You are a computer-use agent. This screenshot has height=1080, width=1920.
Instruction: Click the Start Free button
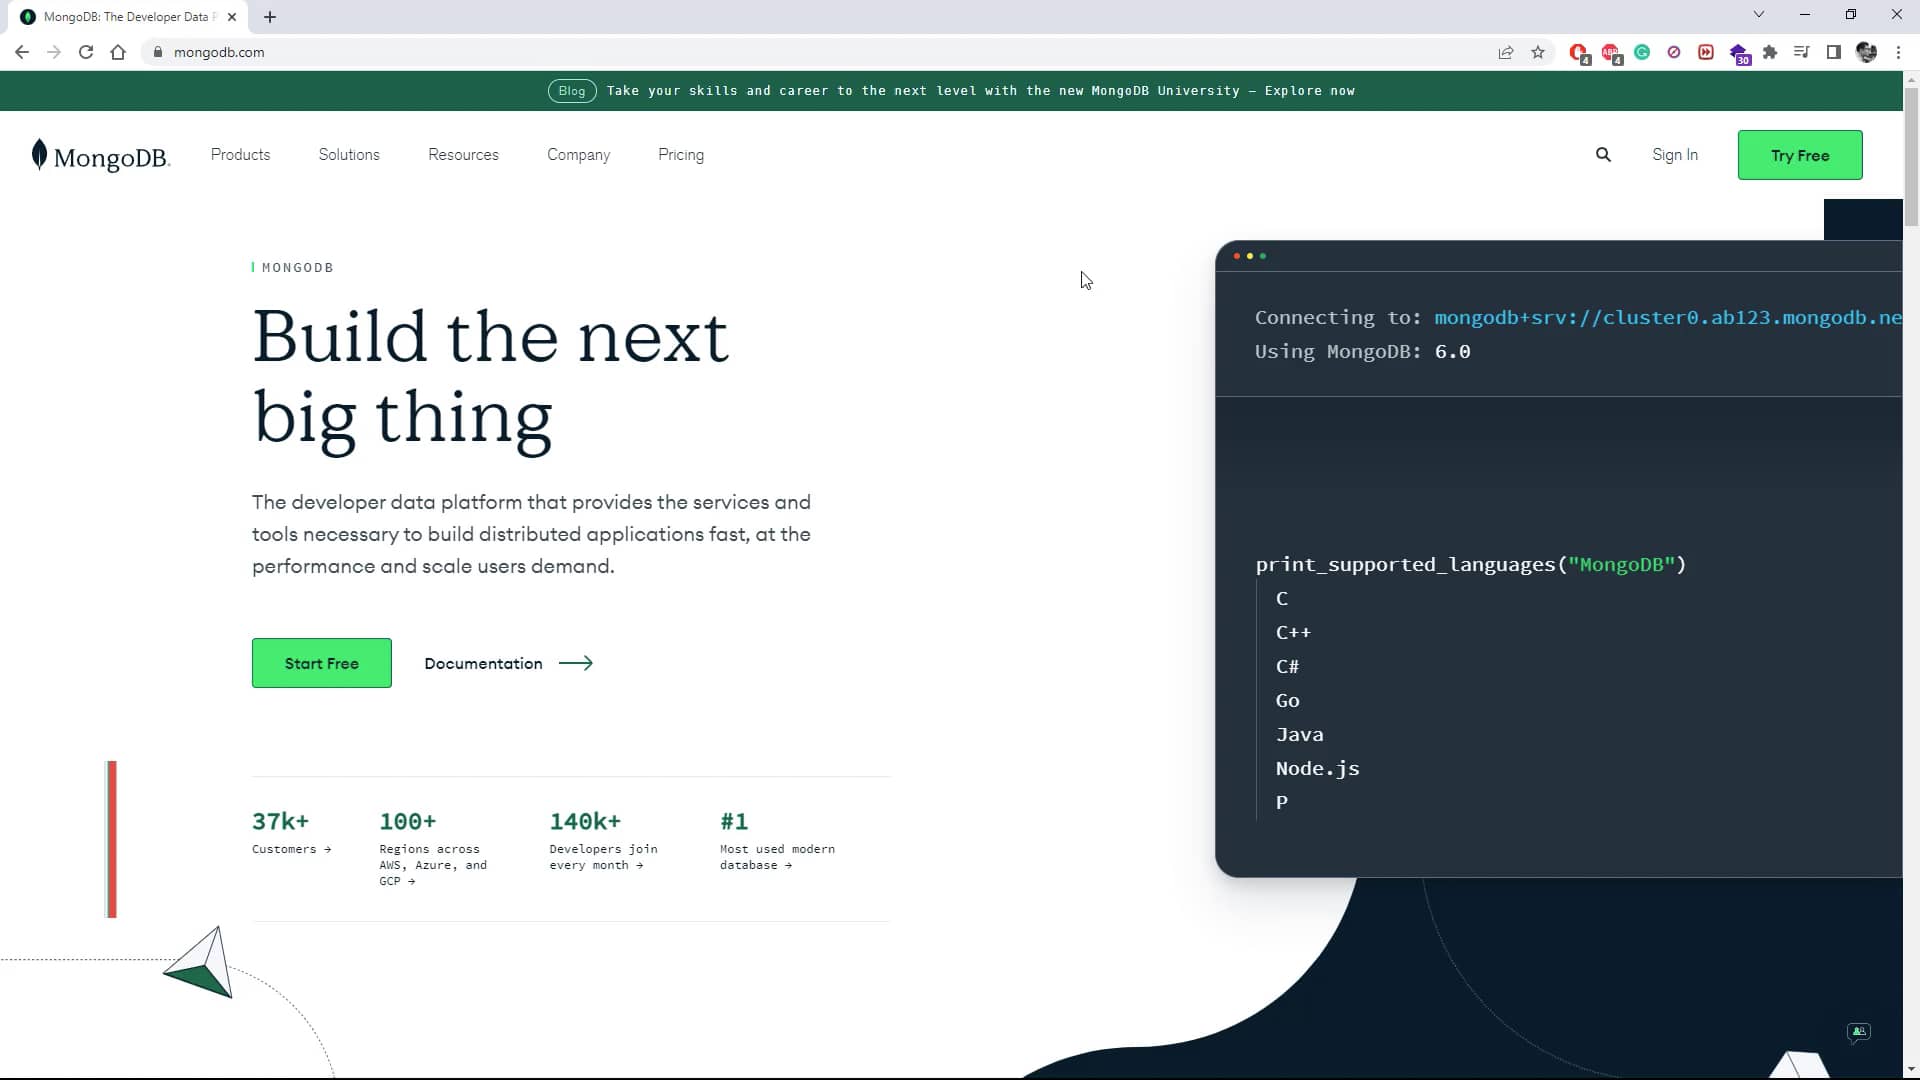(x=321, y=663)
